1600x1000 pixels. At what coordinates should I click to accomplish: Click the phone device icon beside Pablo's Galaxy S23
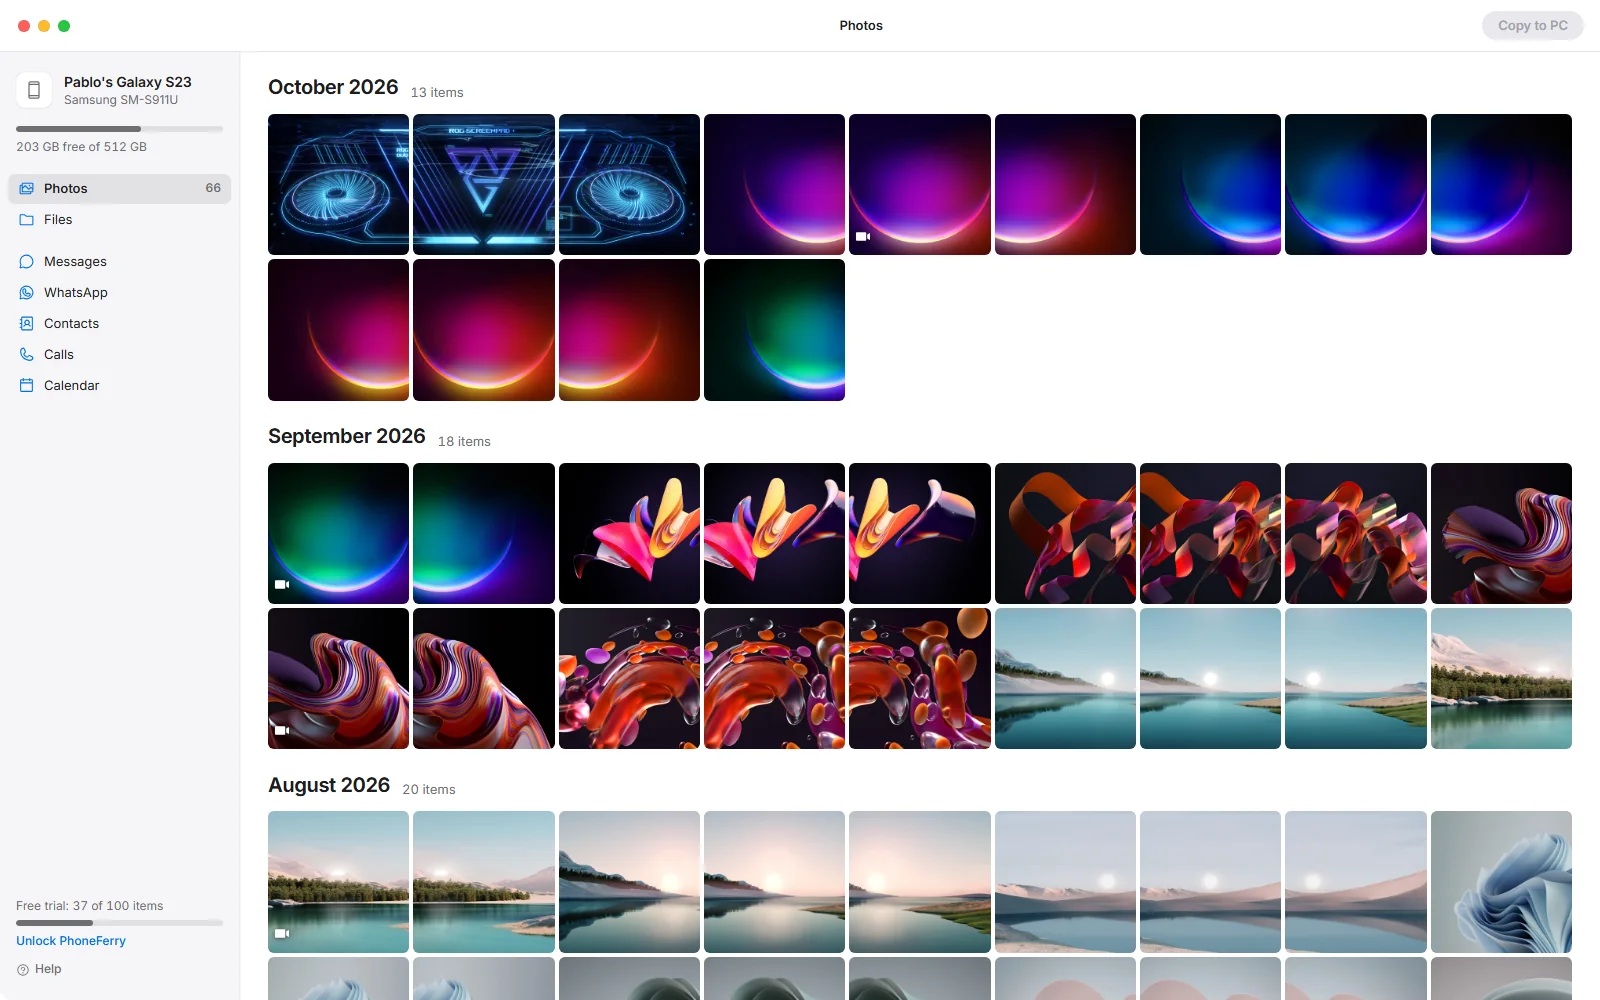pyautogui.click(x=34, y=90)
